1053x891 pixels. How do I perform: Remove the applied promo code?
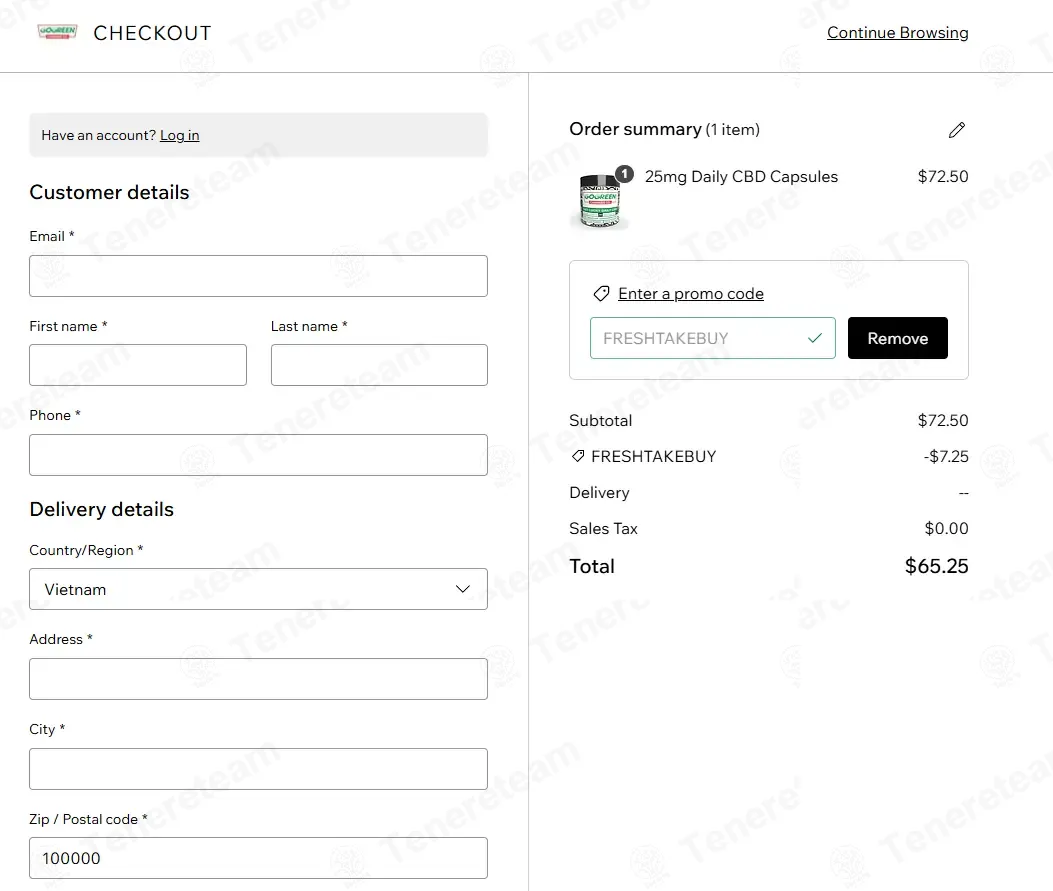pyautogui.click(x=897, y=338)
